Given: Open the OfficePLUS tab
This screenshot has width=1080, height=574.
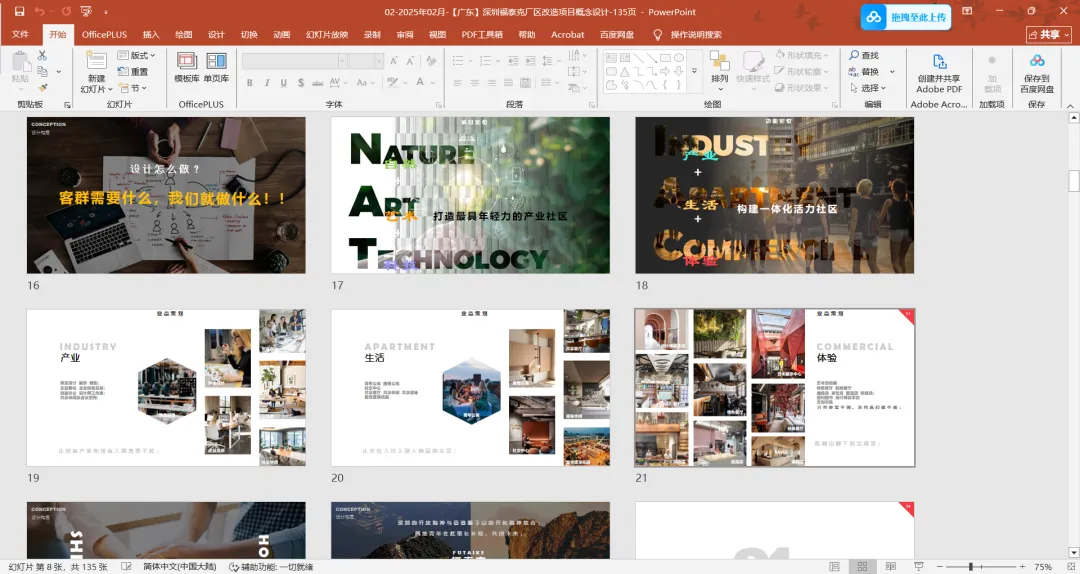Looking at the screenshot, I should pyautogui.click(x=105, y=34).
